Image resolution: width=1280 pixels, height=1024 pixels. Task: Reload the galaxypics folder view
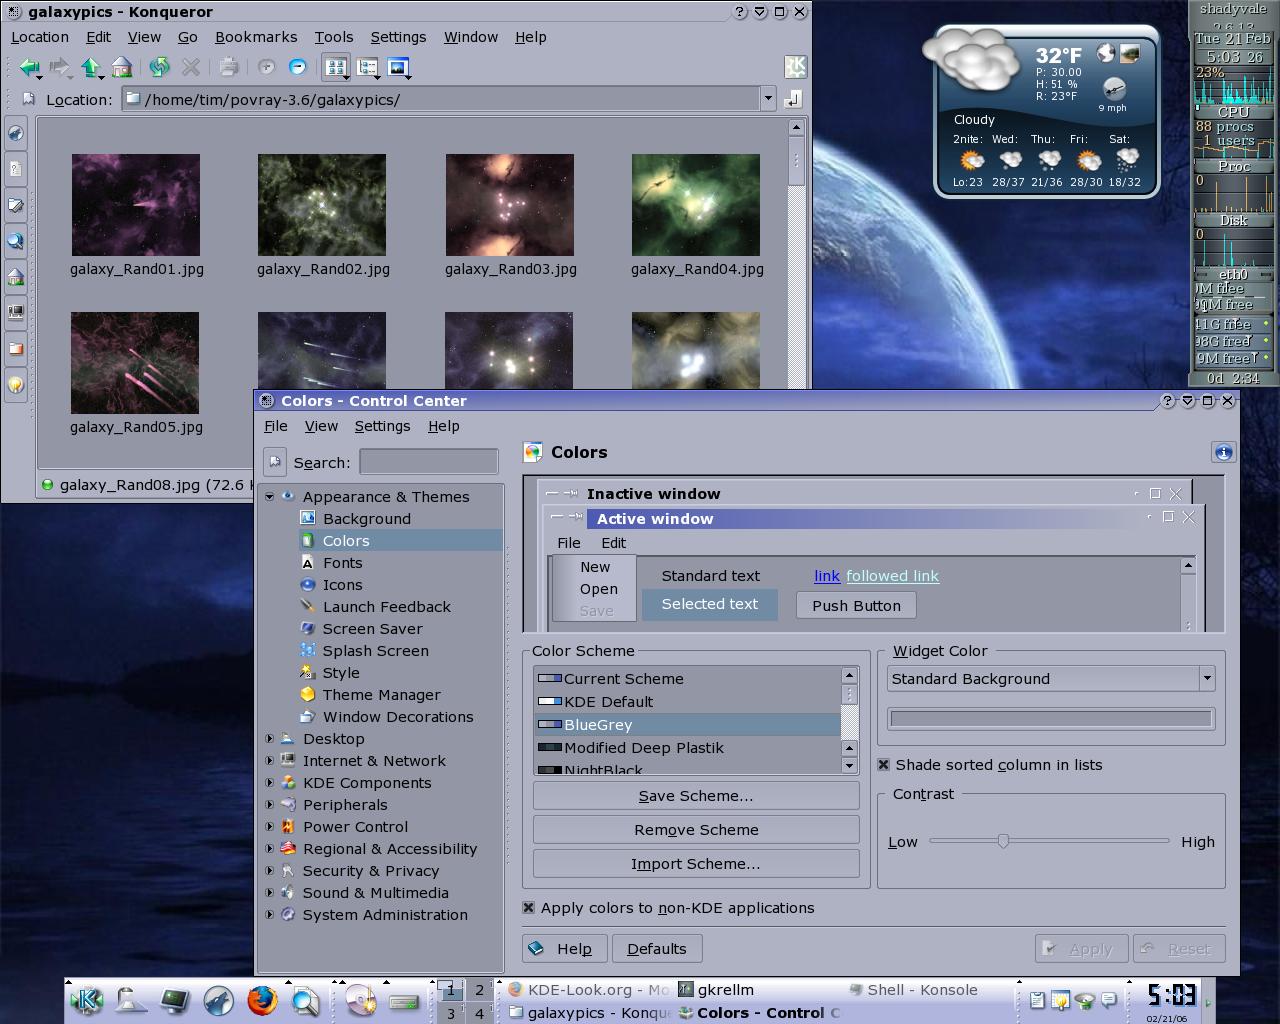coord(159,68)
